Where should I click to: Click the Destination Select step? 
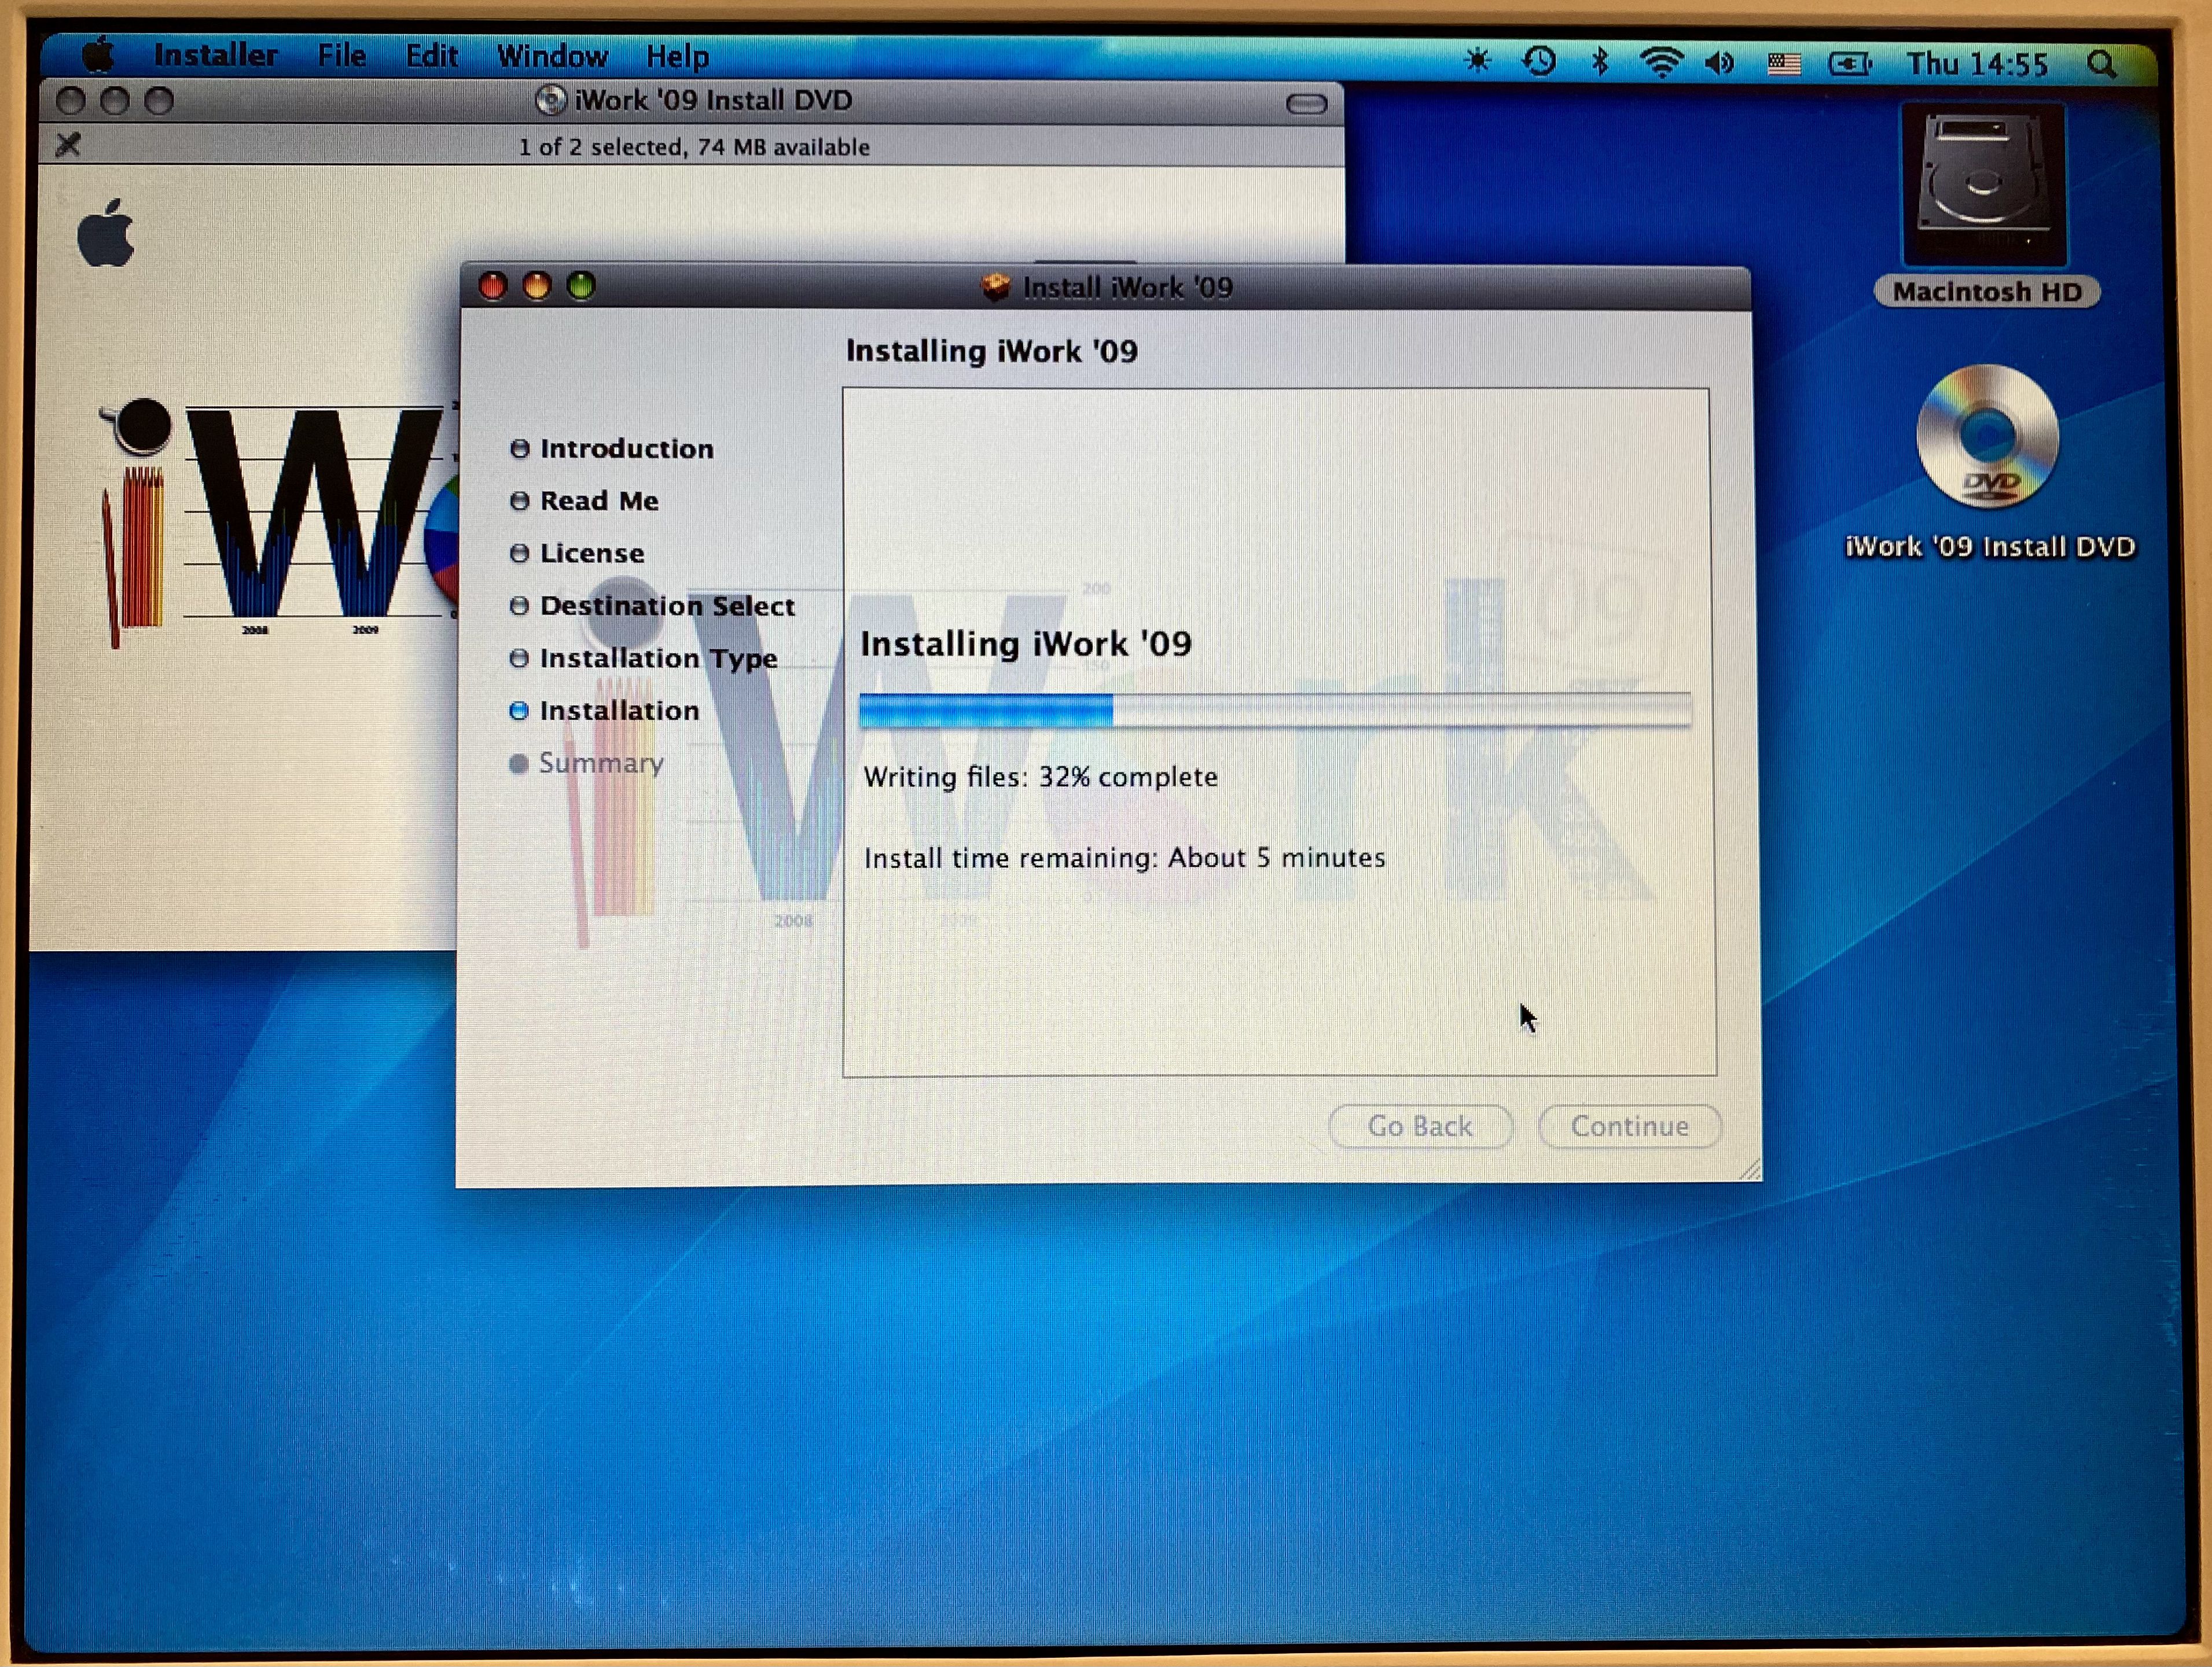click(x=652, y=606)
